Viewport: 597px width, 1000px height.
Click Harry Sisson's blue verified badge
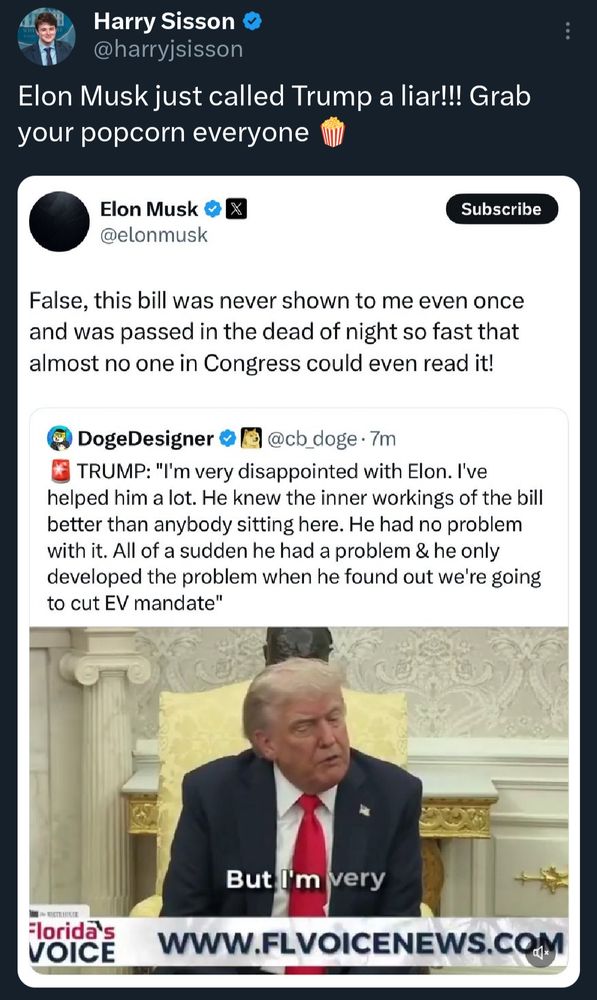click(253, 22)
